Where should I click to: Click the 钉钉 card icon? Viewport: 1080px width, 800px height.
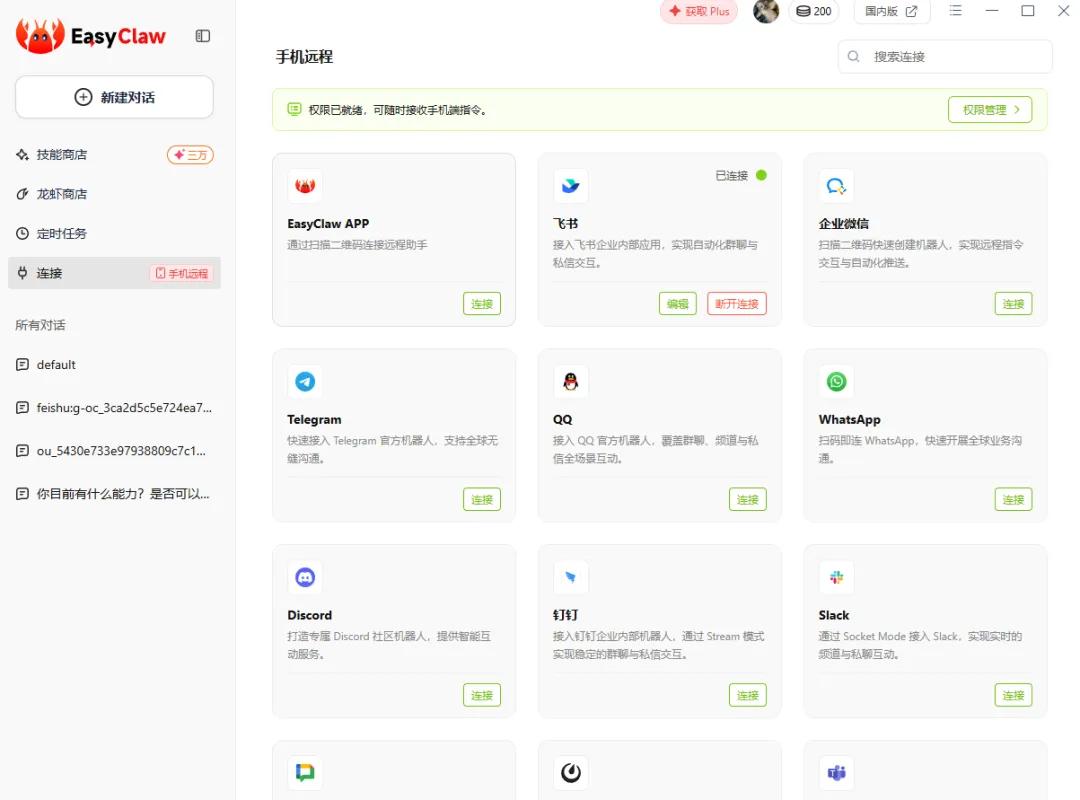click(570, 577)
